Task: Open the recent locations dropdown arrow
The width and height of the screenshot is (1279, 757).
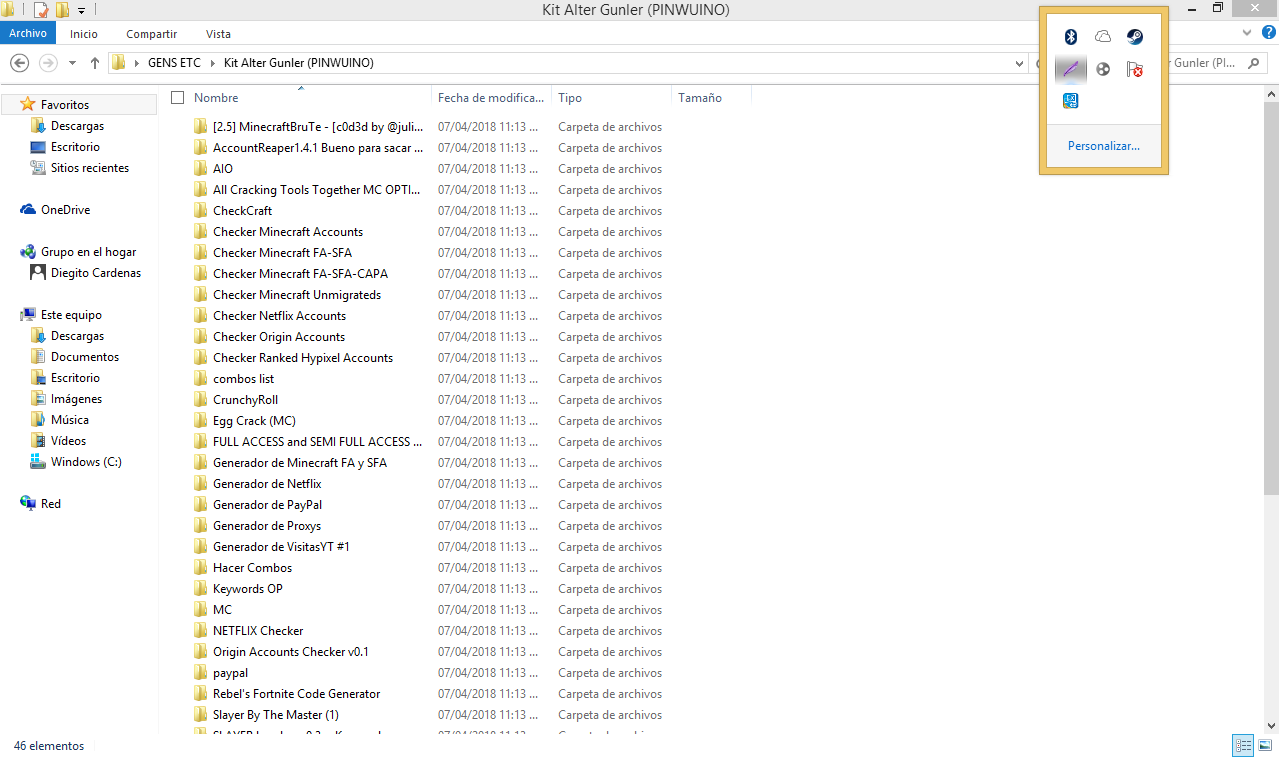Action: 72,63
